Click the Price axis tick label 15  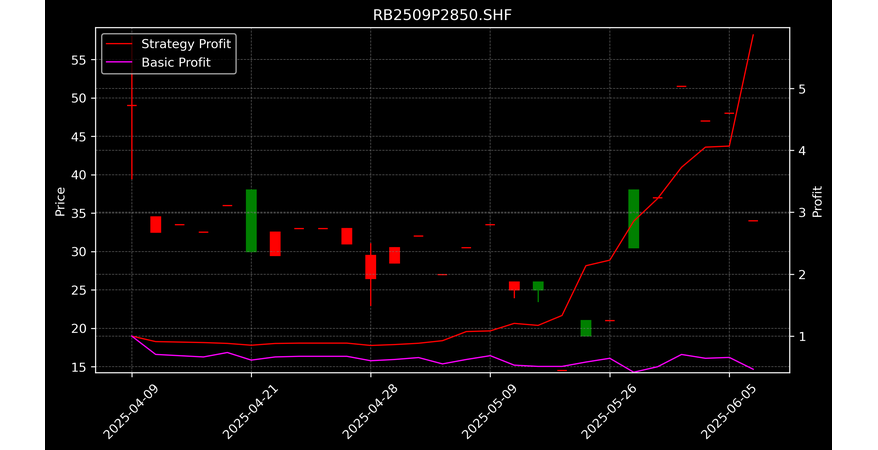[79, 367]
